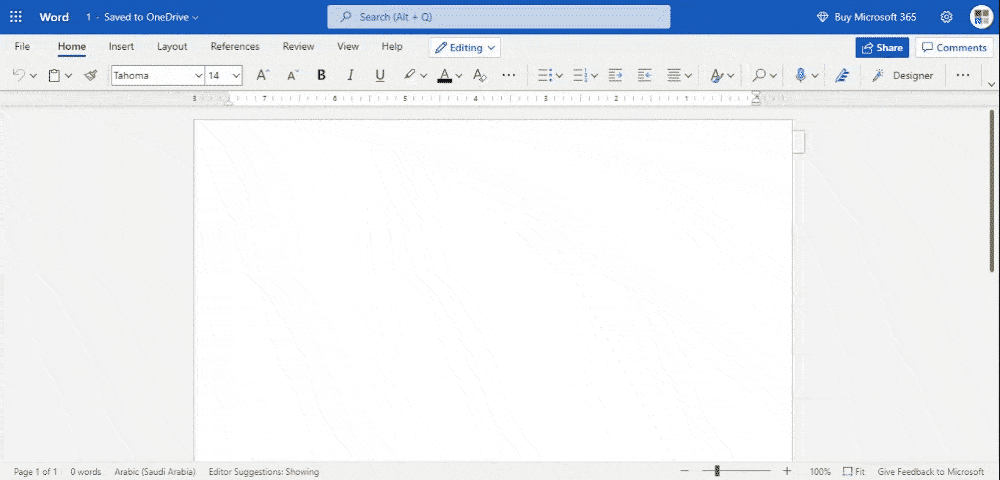The image size is (1000, 480).
Task: Open the Tahoma font name dropdown
Action: tap(198, 75)
